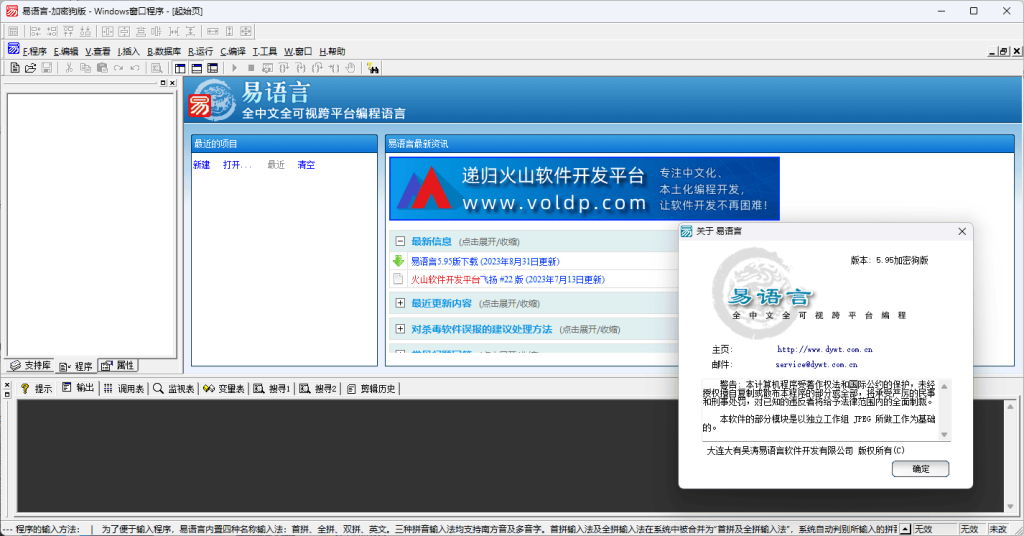This screenshot has width=1024, height=536.
Task: Click the Stop square icon
Action: 251,68
